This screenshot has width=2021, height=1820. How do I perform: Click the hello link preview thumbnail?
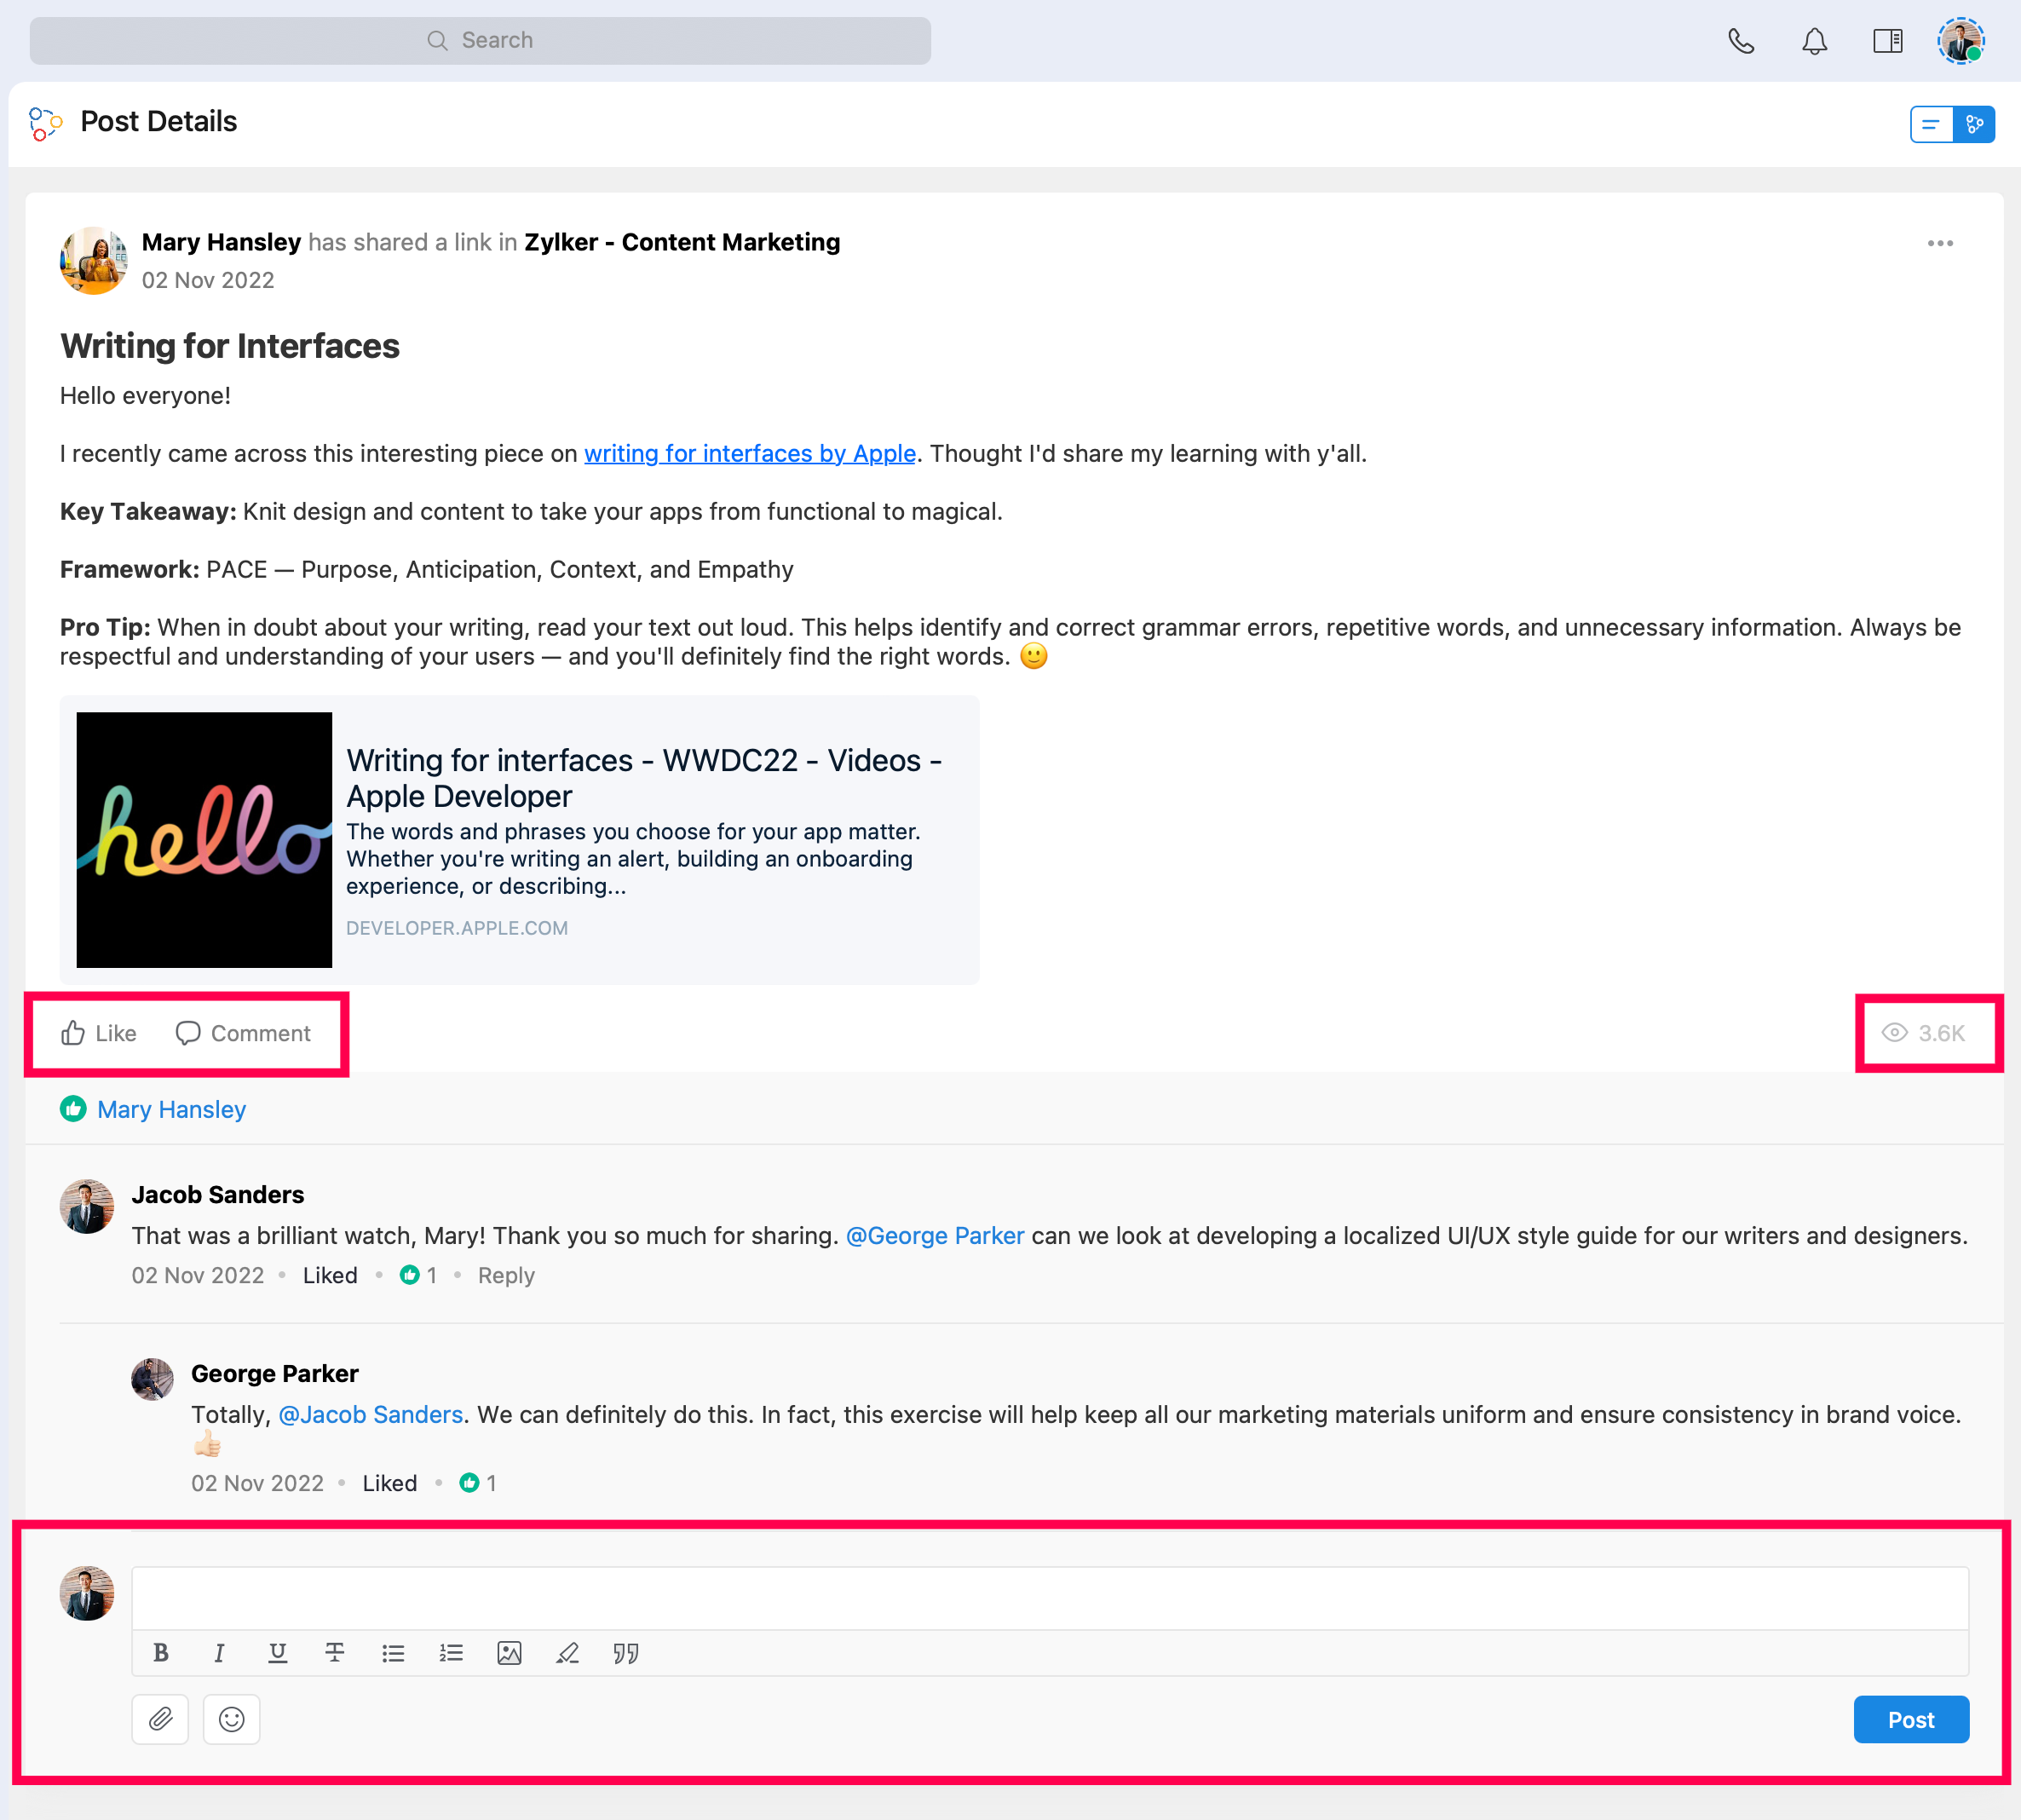pos(204,840)
